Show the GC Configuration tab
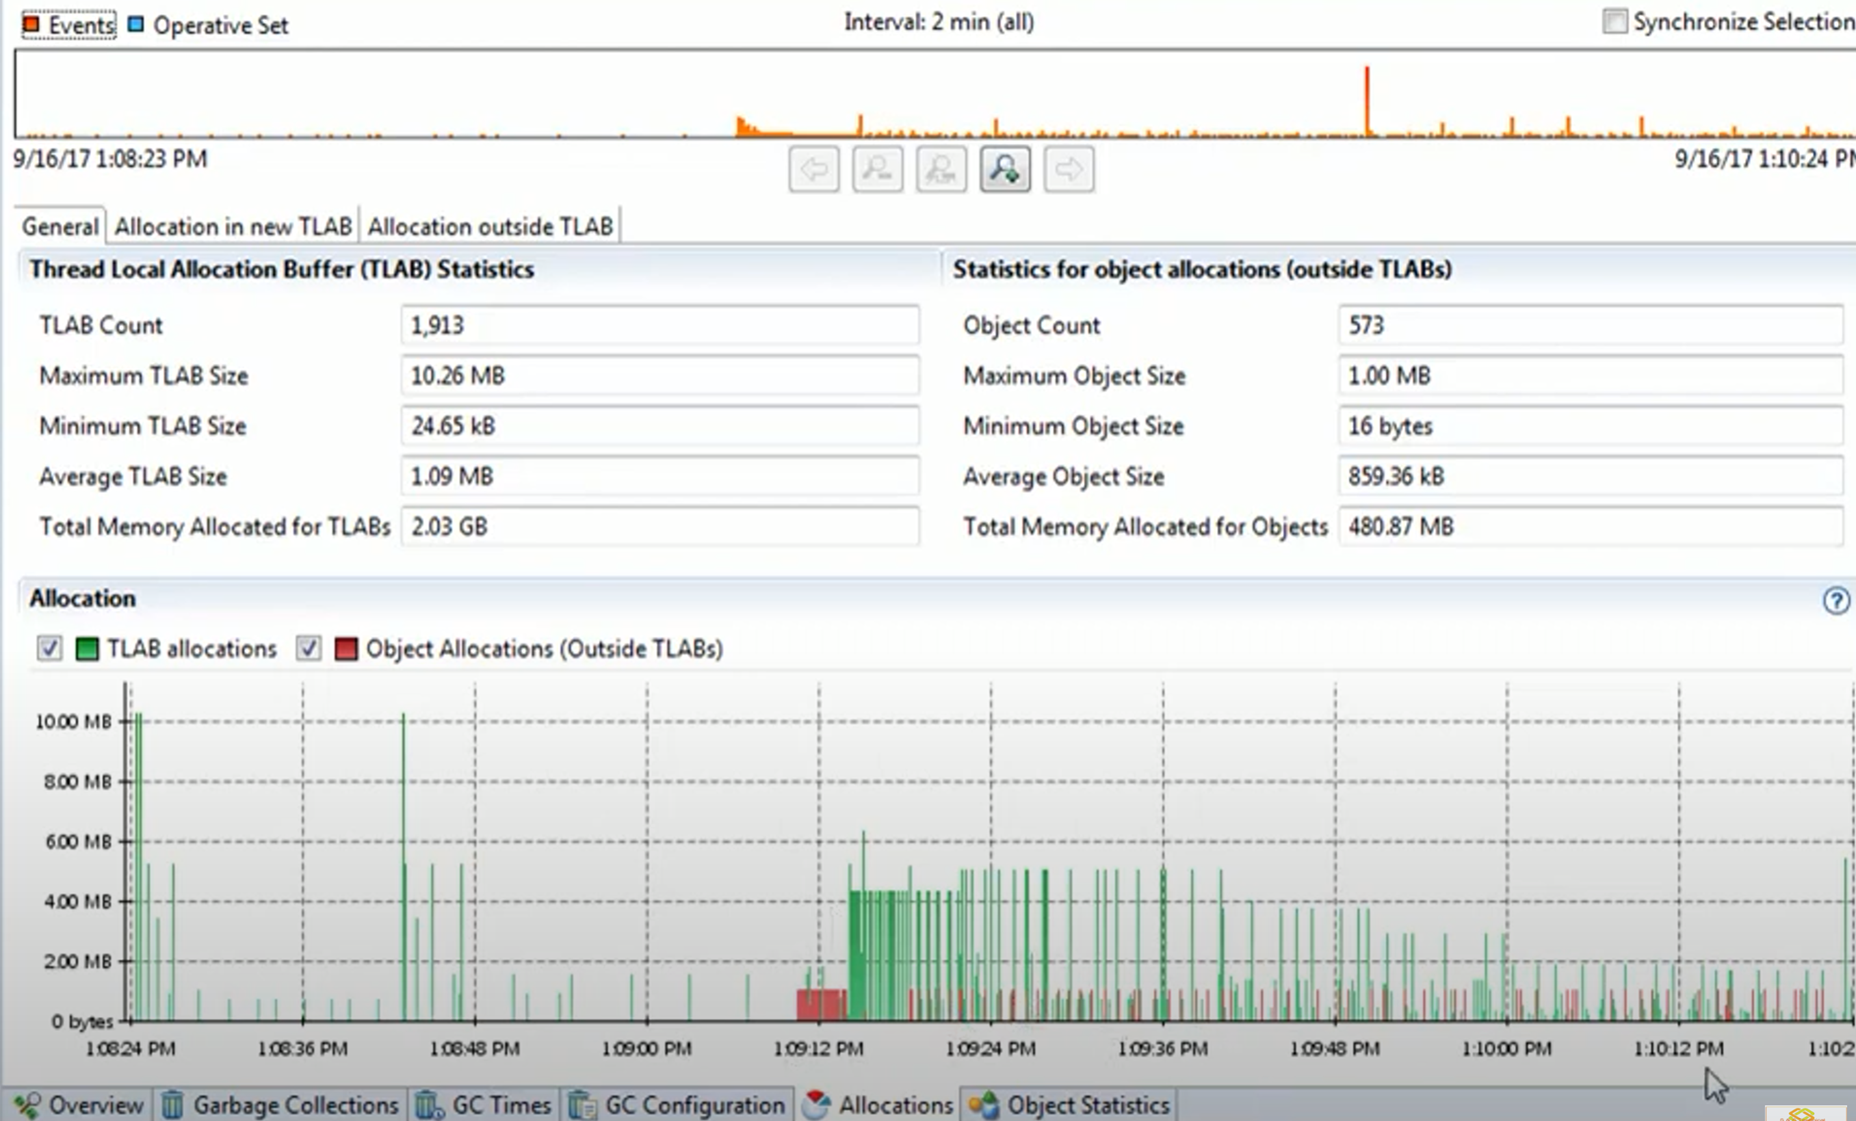Screen dimensions: 1856x1121 pyautogui.click(x=679, y=1105)
